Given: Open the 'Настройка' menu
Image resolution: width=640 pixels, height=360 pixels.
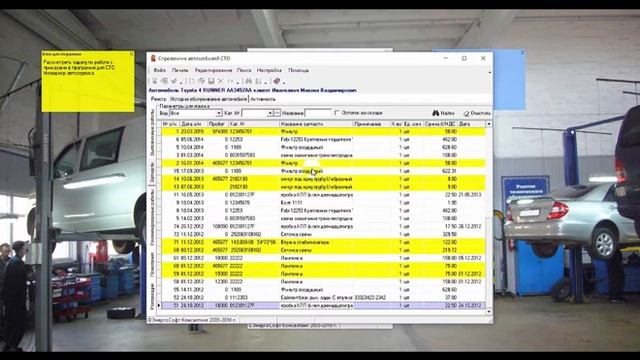Looking at the screenshot, I should (269, 70).
